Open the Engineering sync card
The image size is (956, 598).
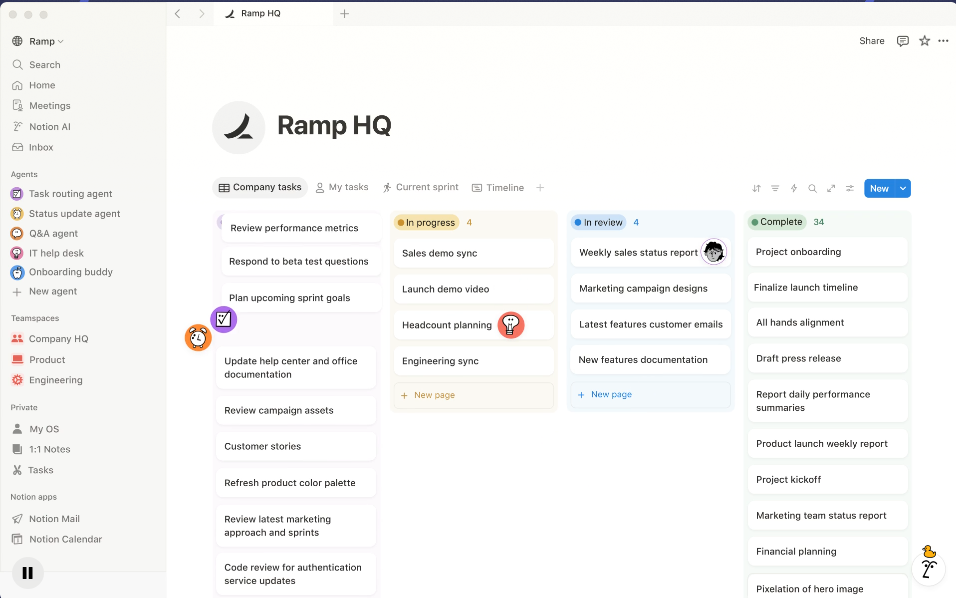pyautogui.click(x=474, y=361)
